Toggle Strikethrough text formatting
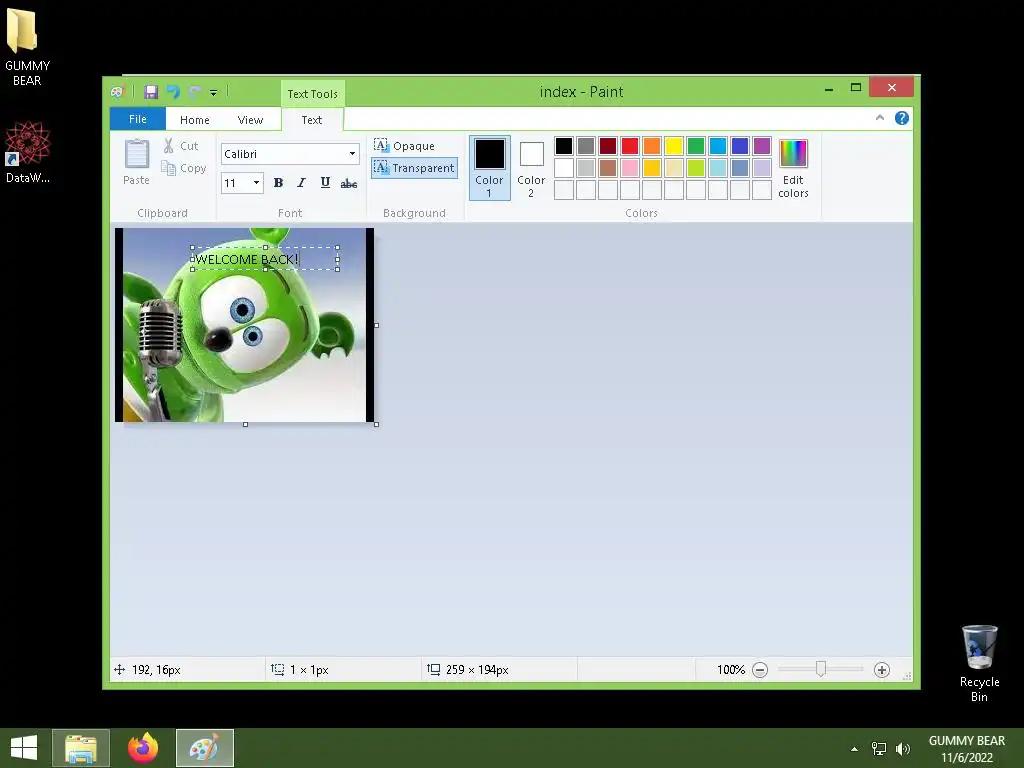Screen dimensions: 1024x768 [349, 183]
